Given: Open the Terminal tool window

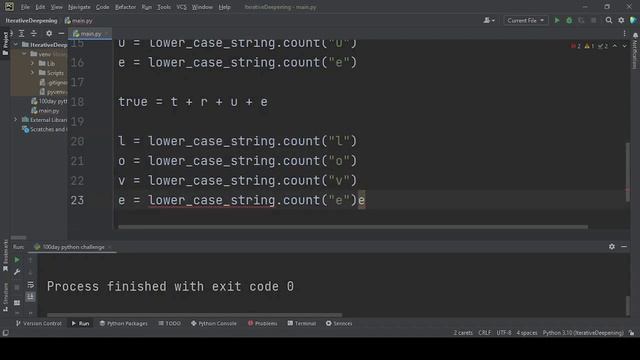Looking at the screenshot, I should pyautogui.click(x=302, y=323).
